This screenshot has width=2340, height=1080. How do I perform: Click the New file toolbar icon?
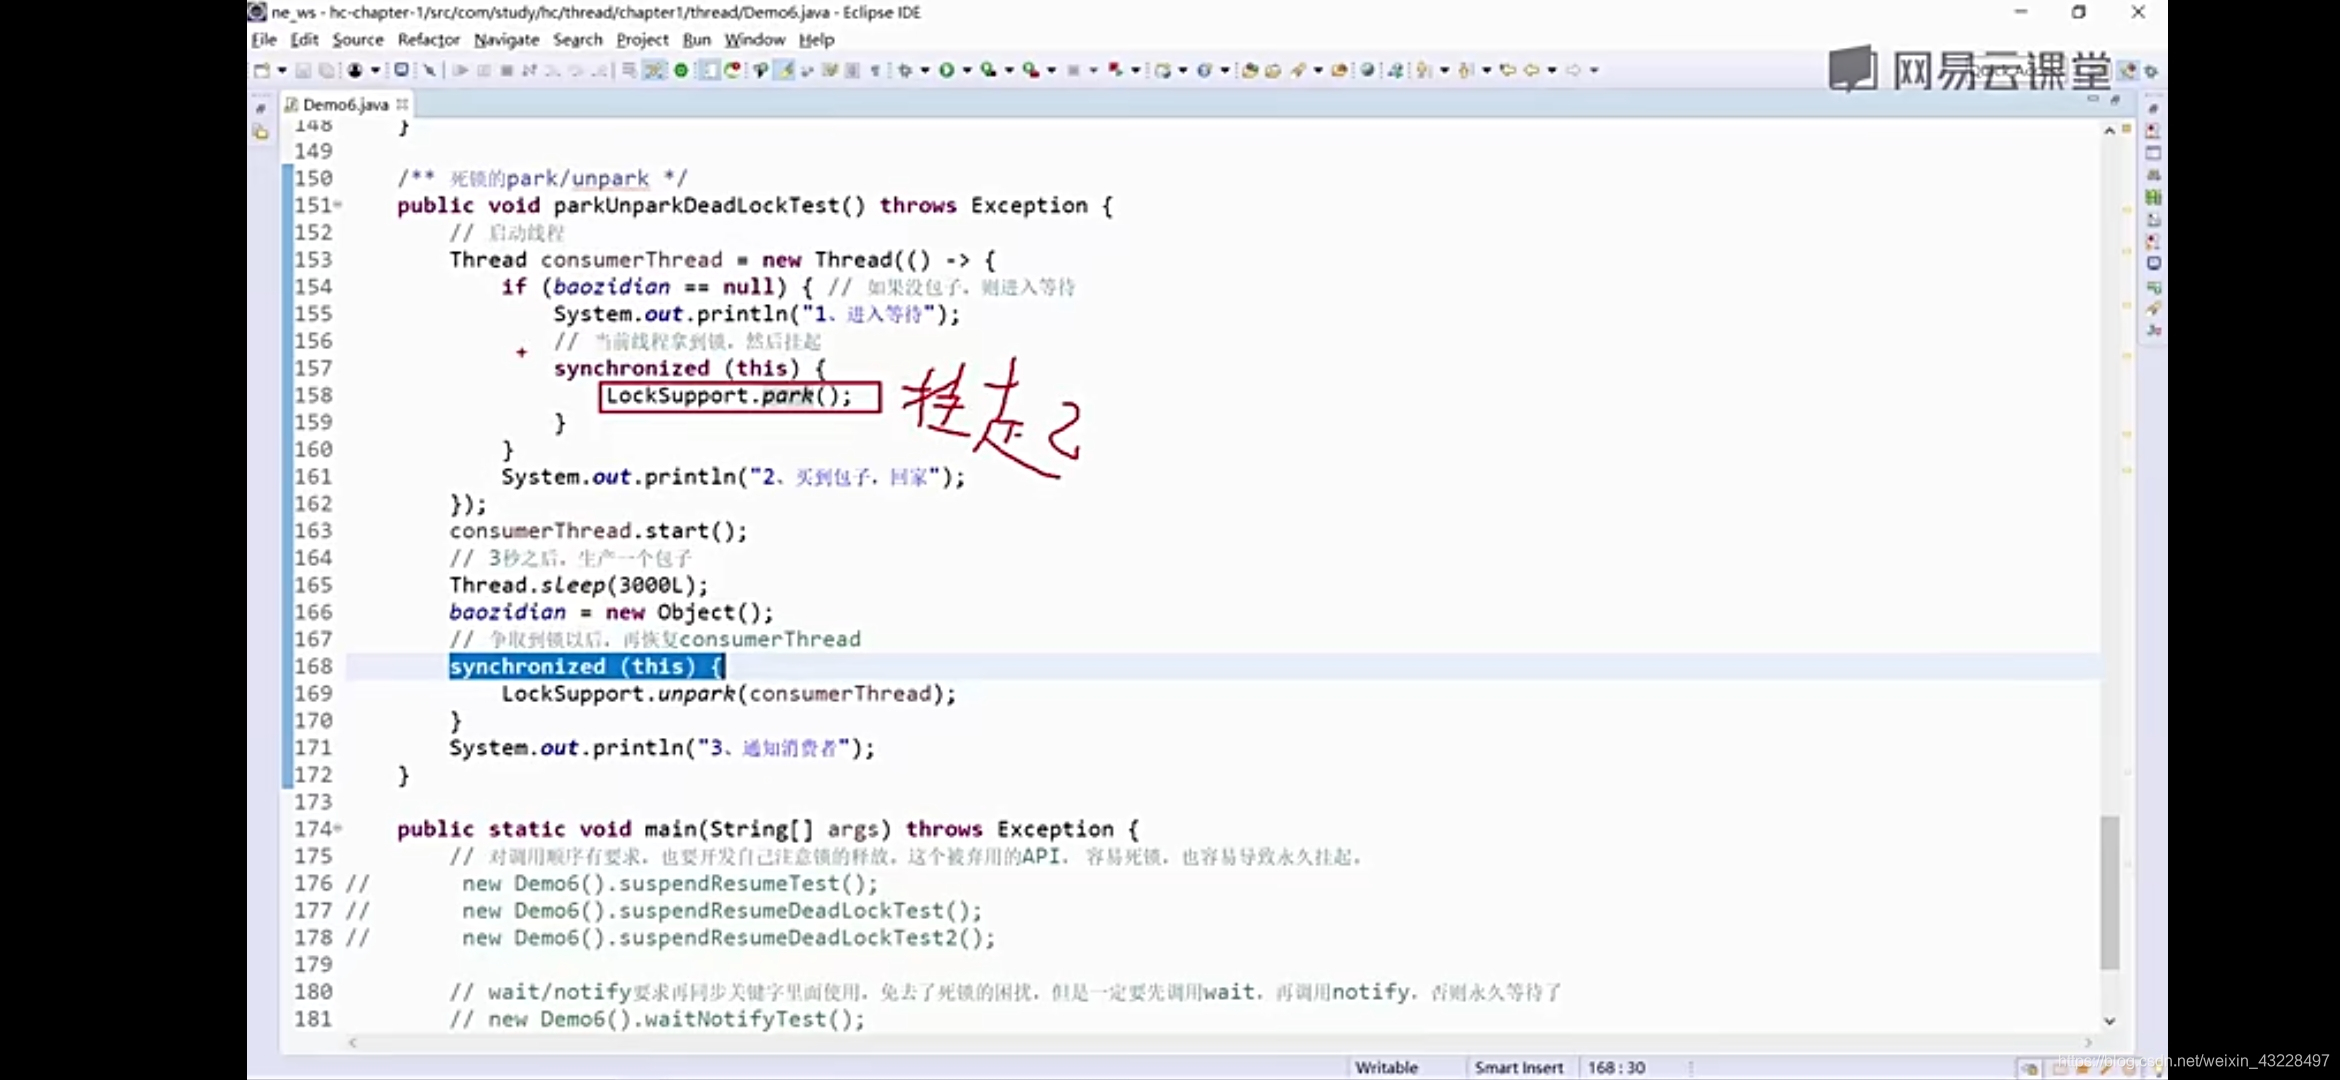pyautogui.click(x=262, y=70)
